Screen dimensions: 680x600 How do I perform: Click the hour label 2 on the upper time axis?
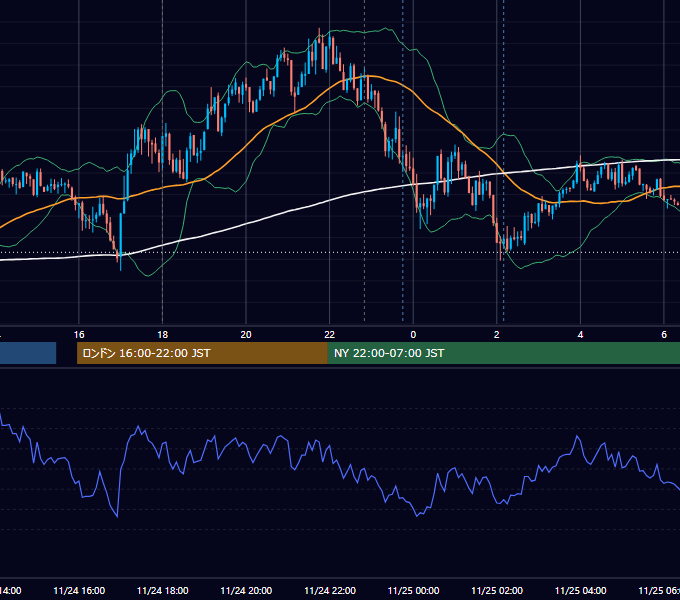point(497,335)
